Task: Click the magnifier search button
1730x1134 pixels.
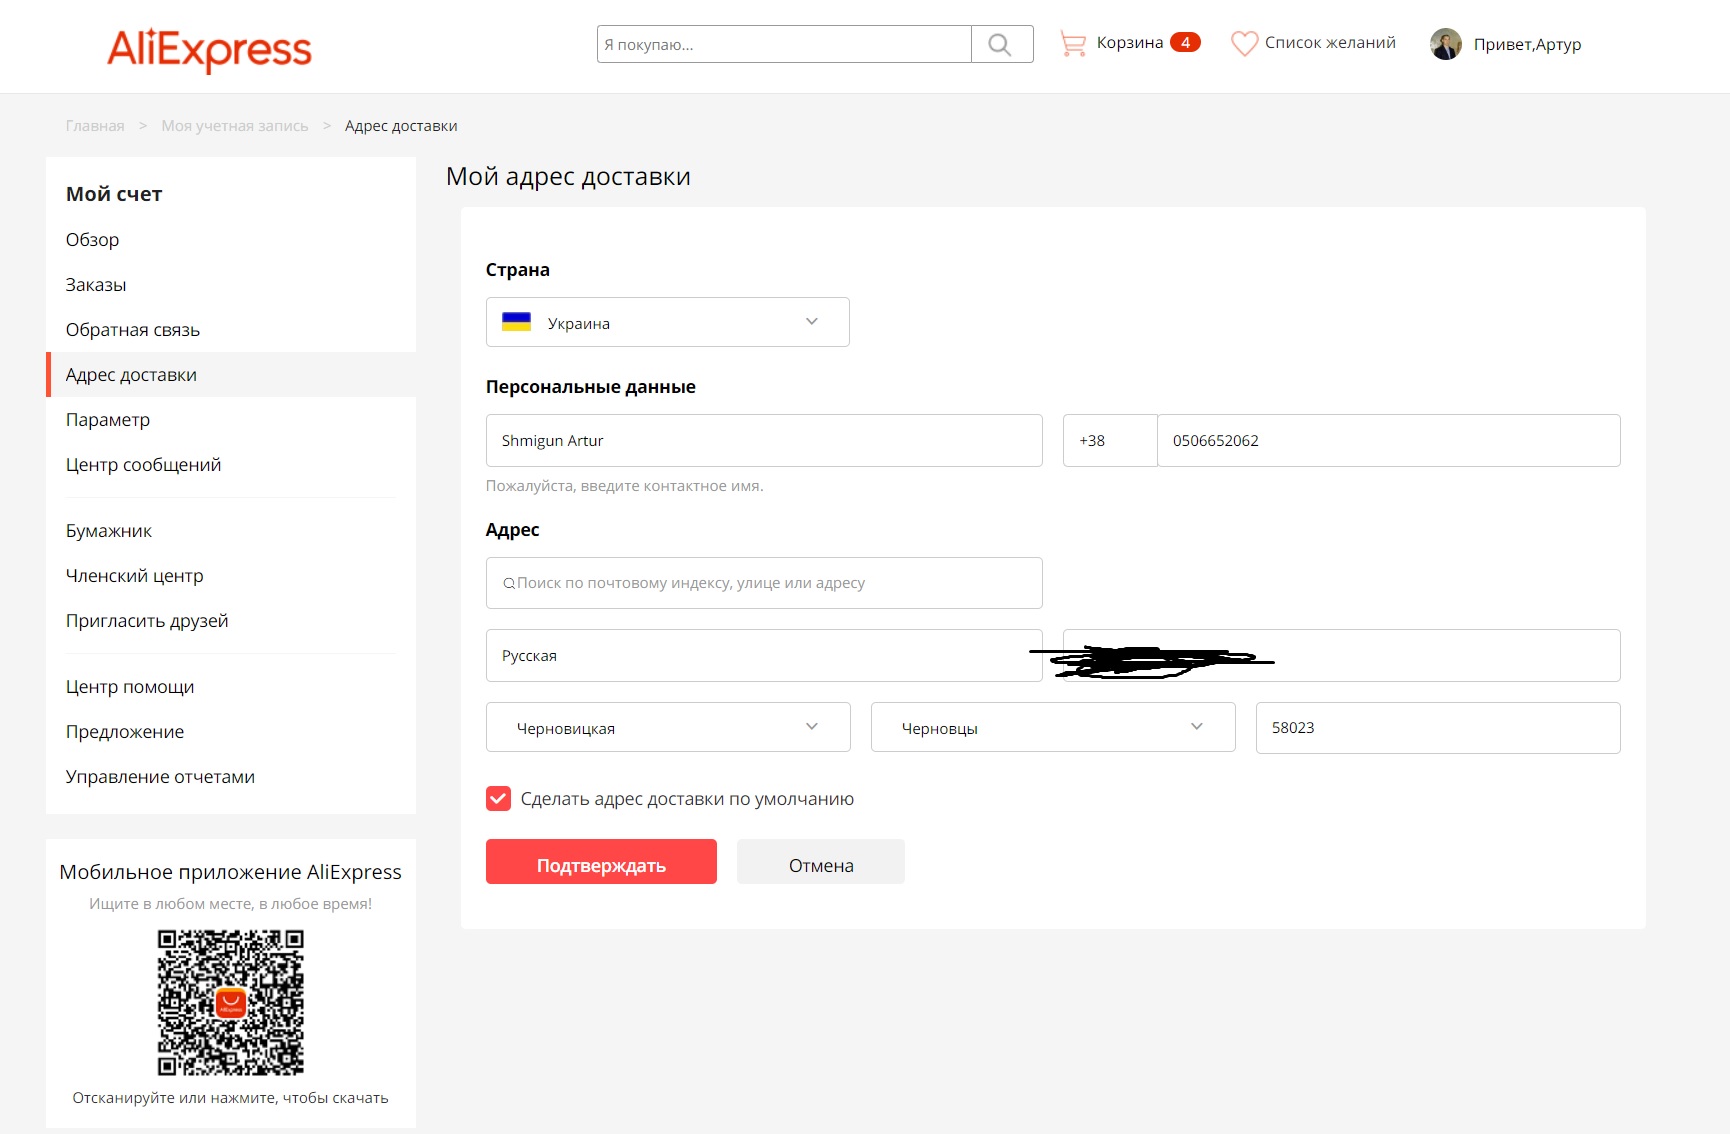Action: [x=1001, y=44]
